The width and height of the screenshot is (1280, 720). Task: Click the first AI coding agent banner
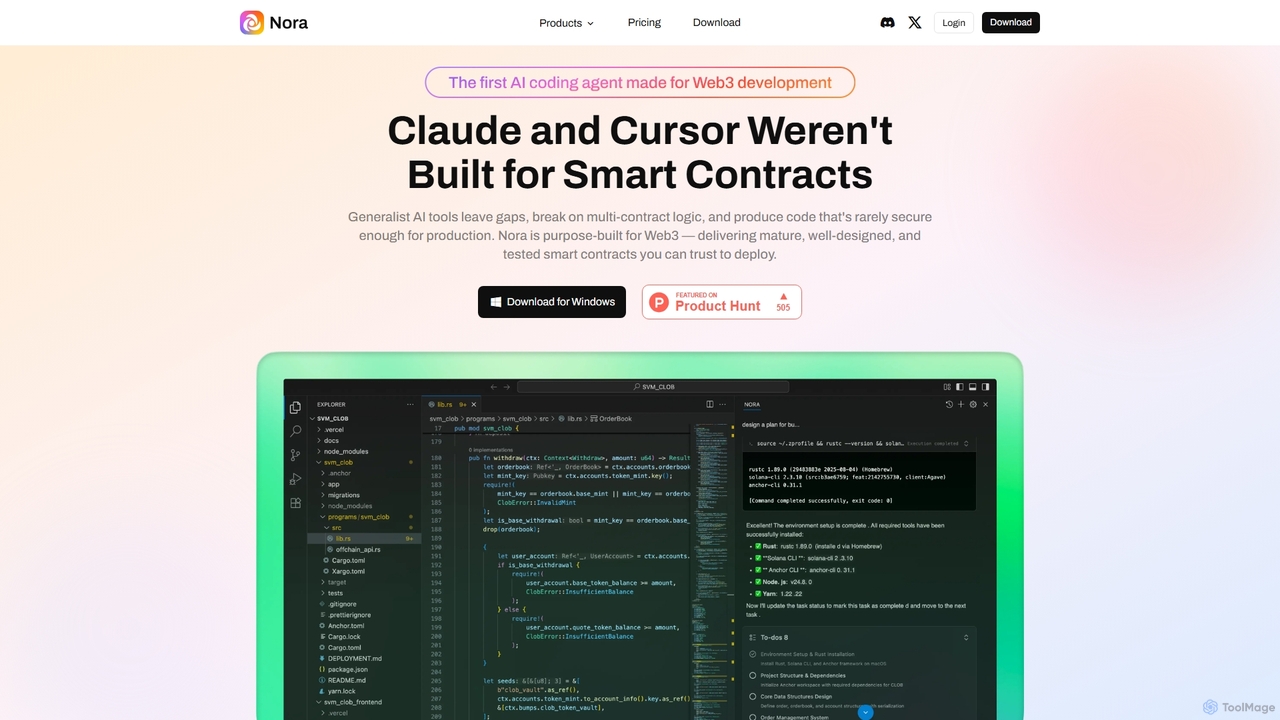click(x=640, y=82)
